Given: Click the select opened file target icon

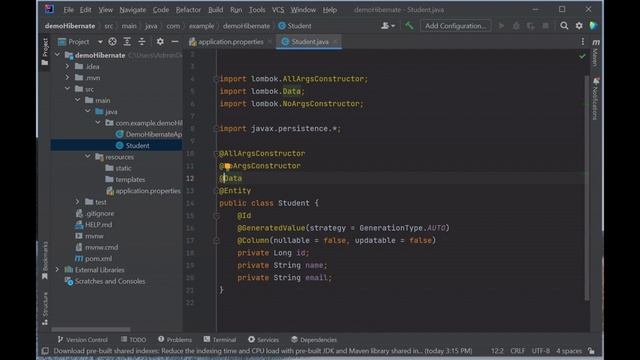Looking at the screenshot, I should (x=112, y=42).
